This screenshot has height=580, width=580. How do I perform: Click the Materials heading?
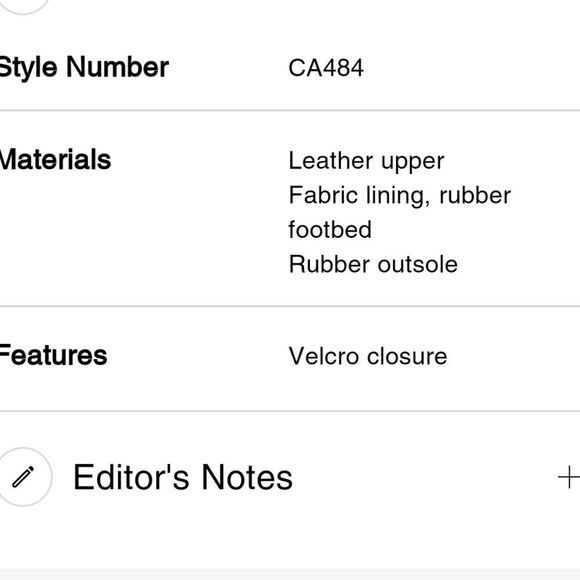click(55, 160)
